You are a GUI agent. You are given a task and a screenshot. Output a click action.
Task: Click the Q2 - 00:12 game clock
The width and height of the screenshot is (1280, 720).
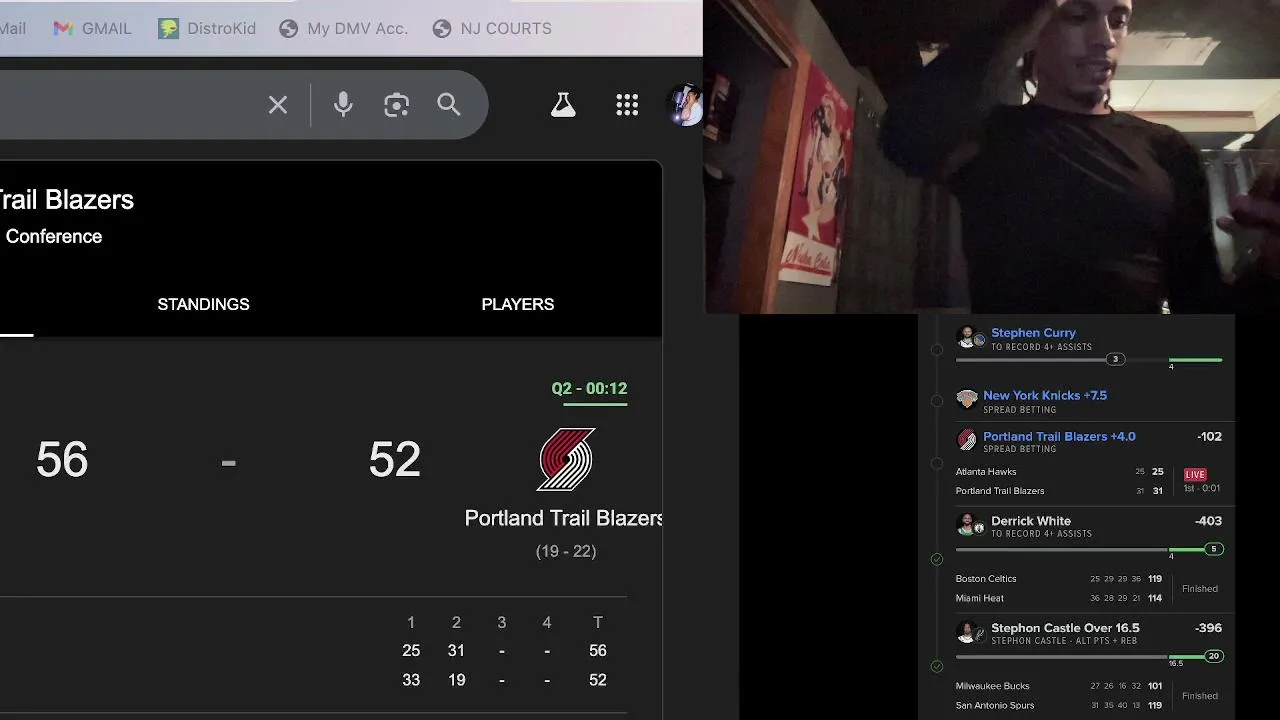coord(589,389)
